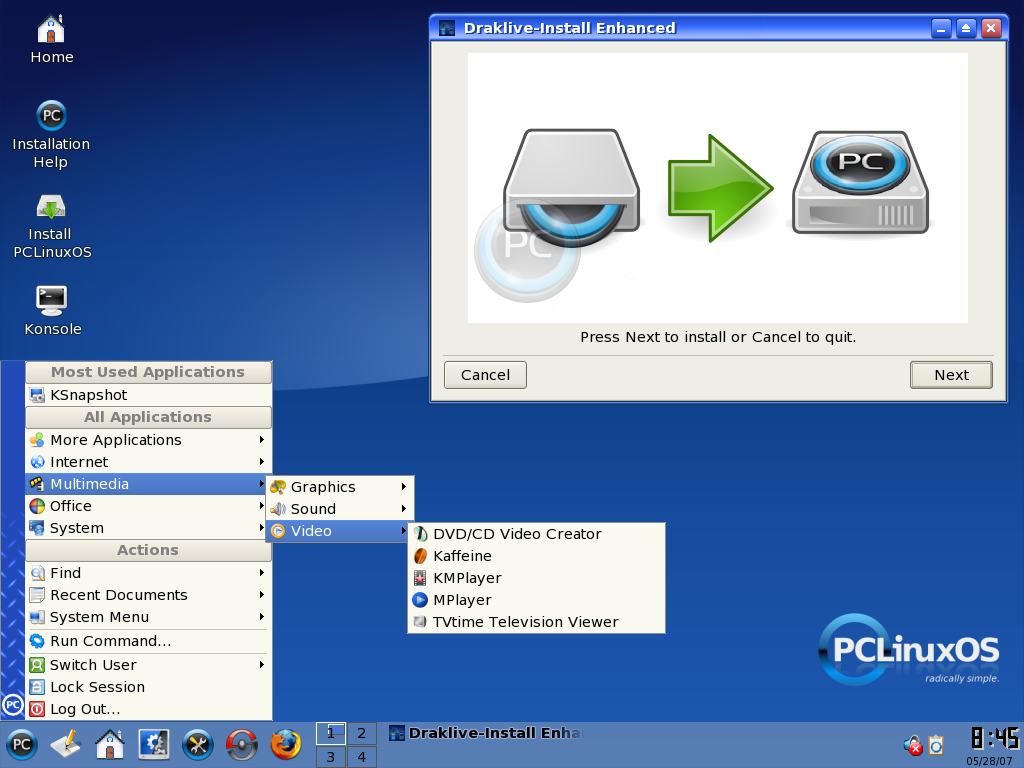The width and height of the screenshot is (1024, 768).
Task: Click the TVtime Television Viewer icon
Action: pyautogui.click(x=420, y=622)
